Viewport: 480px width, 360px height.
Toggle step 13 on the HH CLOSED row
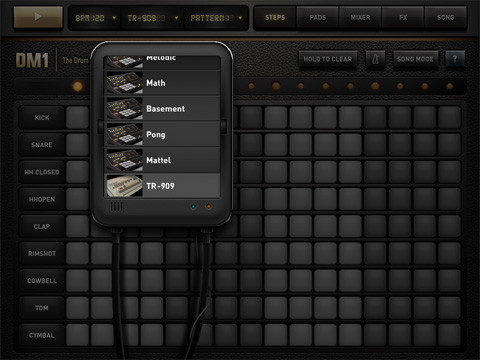coord(375,172)
